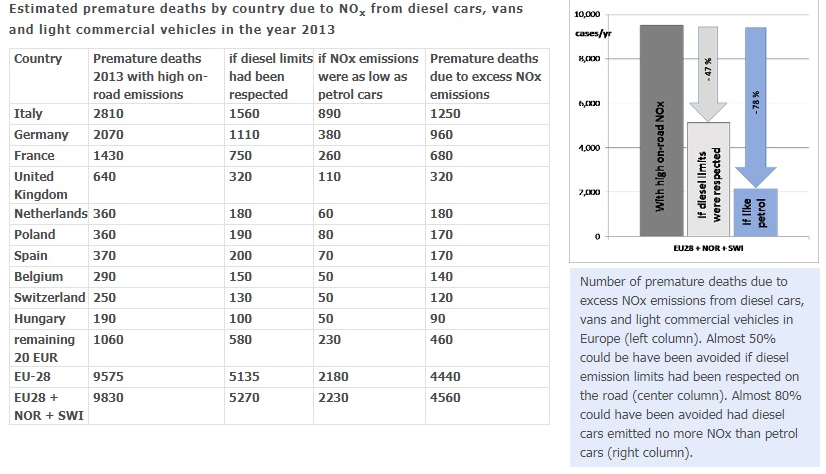Screen dimensions: 826x474
Task: Click Italy's 1250 excess NOx deaths
Action: pyautogui.click(x=445, y=113)
